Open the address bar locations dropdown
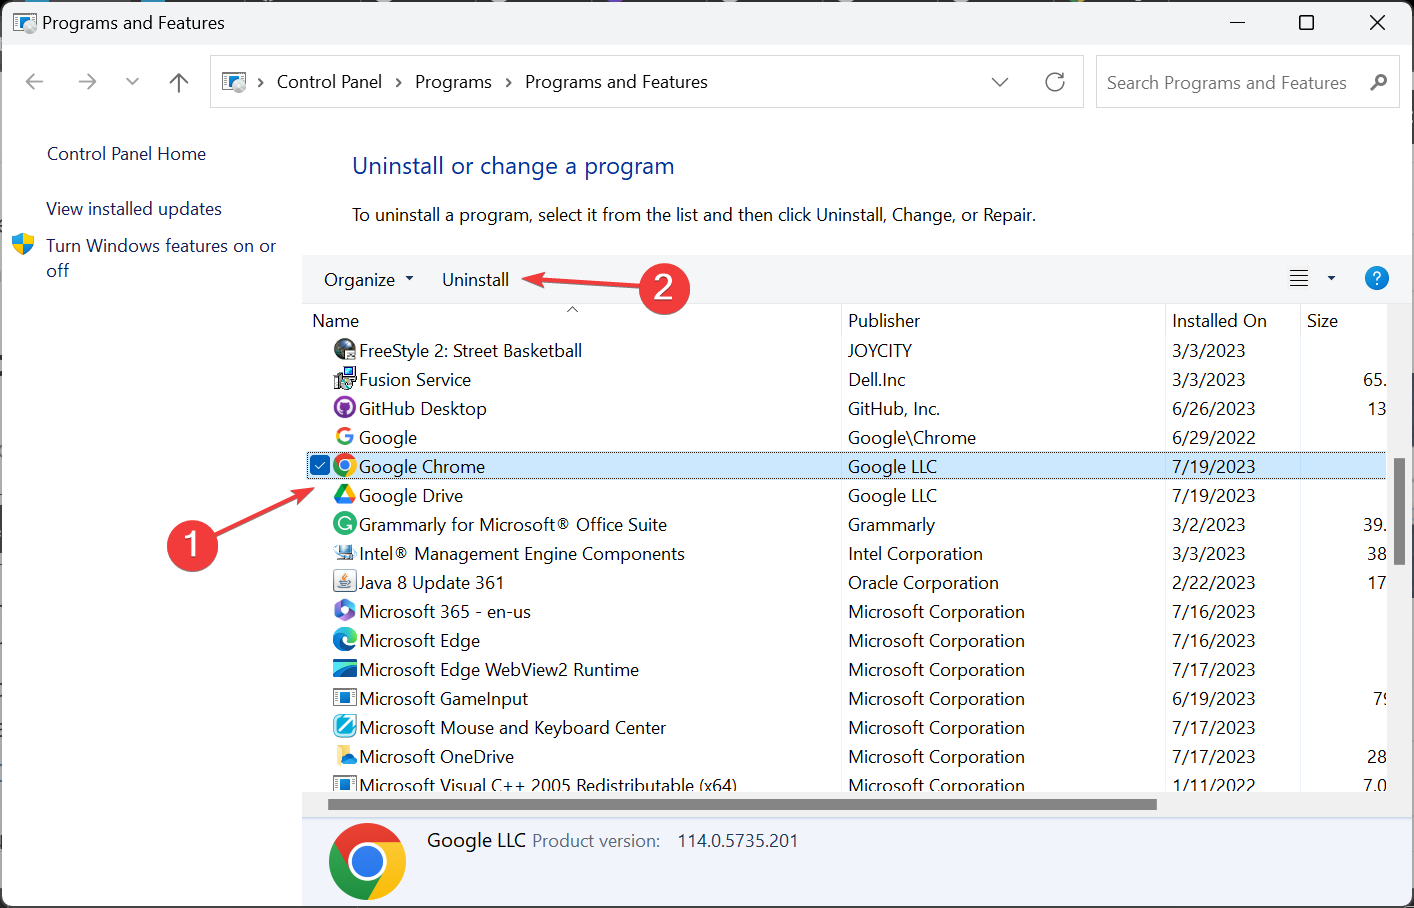Viewport: 1414px width, 908px height. (999, 82)
